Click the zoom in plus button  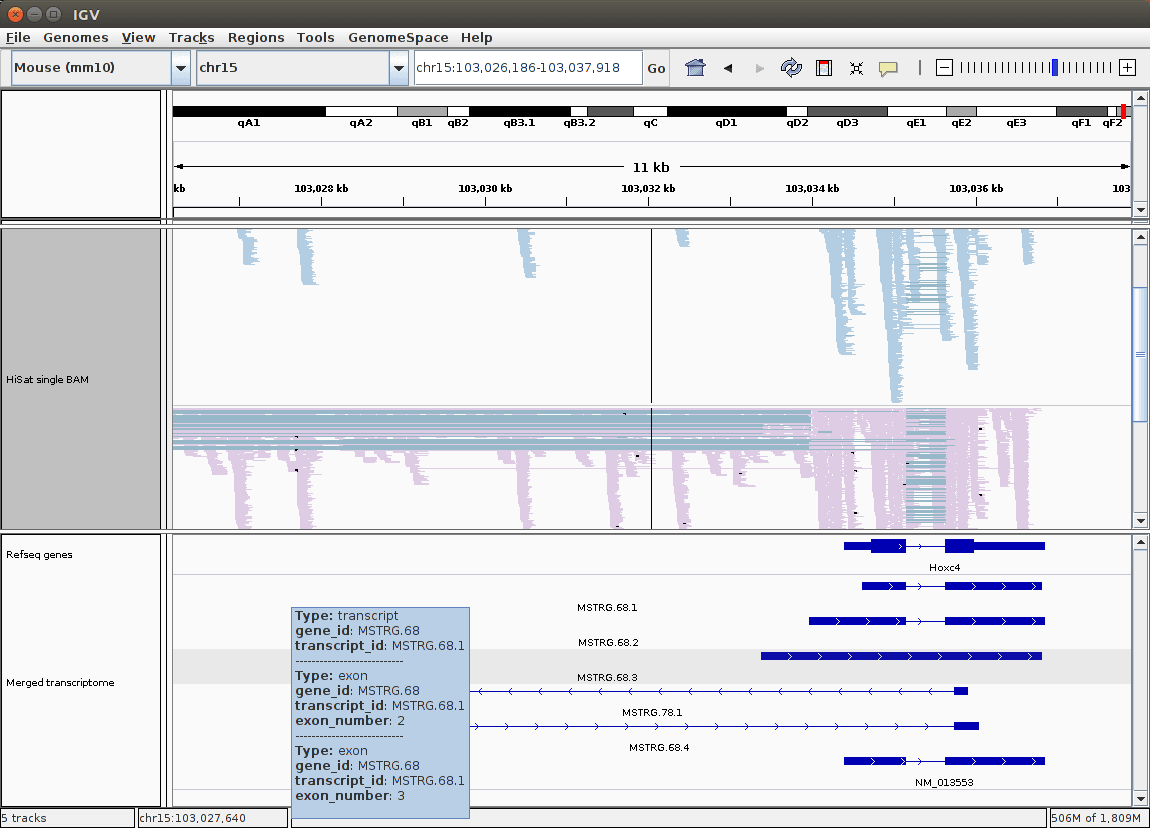(x=1127, y=68)
